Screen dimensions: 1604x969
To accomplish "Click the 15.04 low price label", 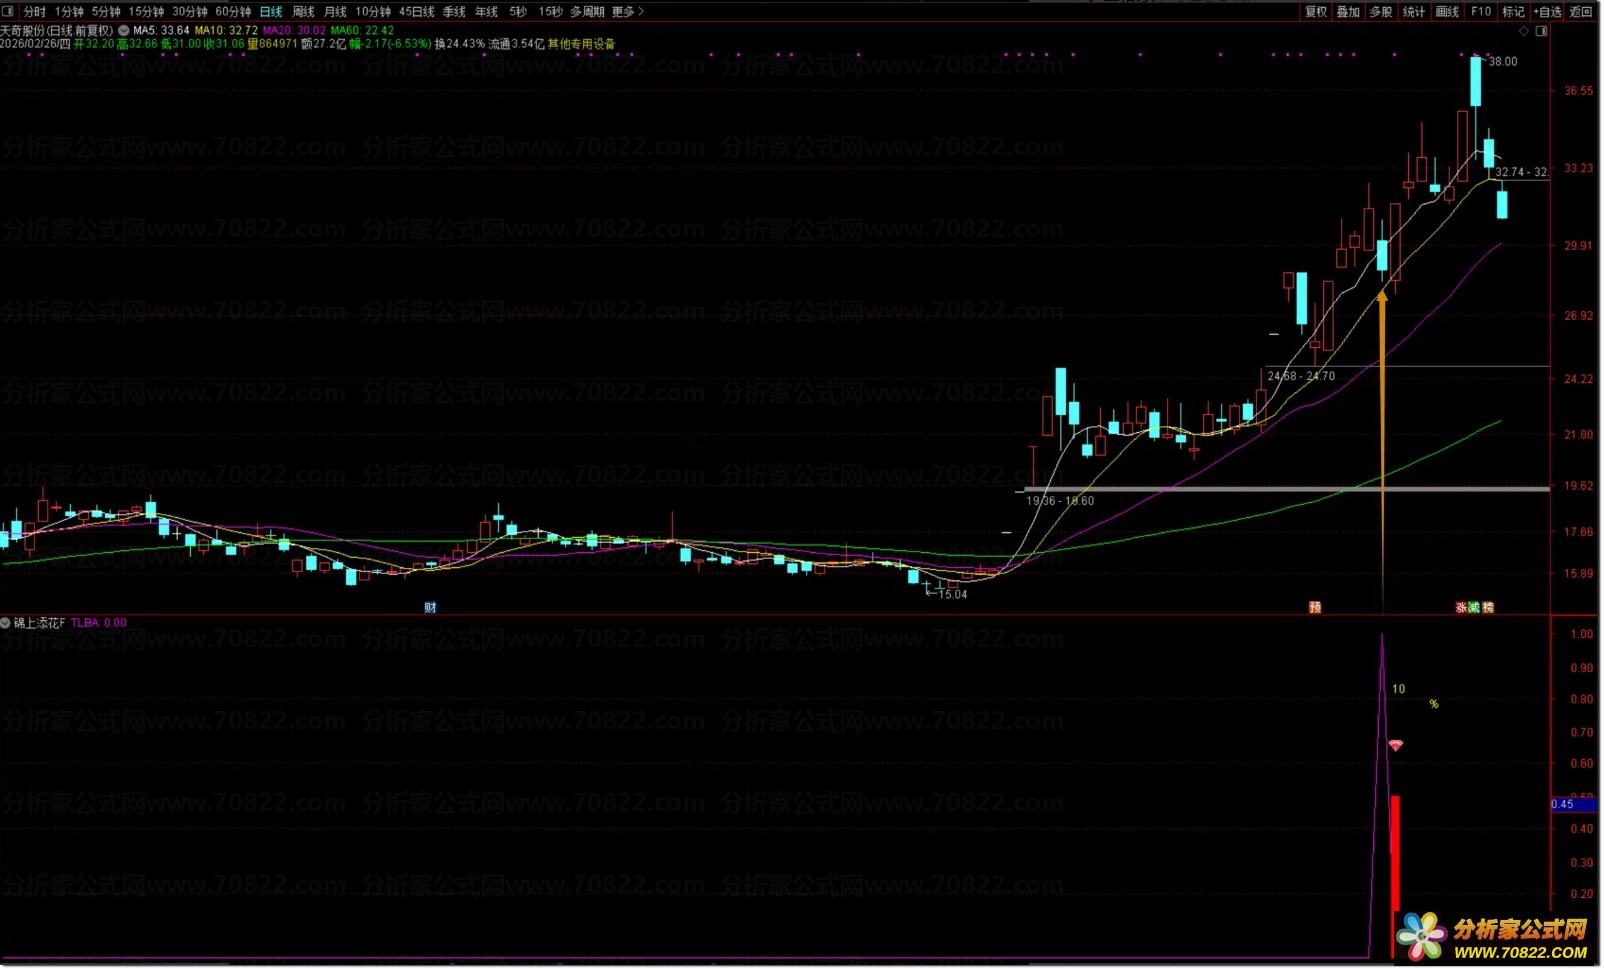I will 953,595.
